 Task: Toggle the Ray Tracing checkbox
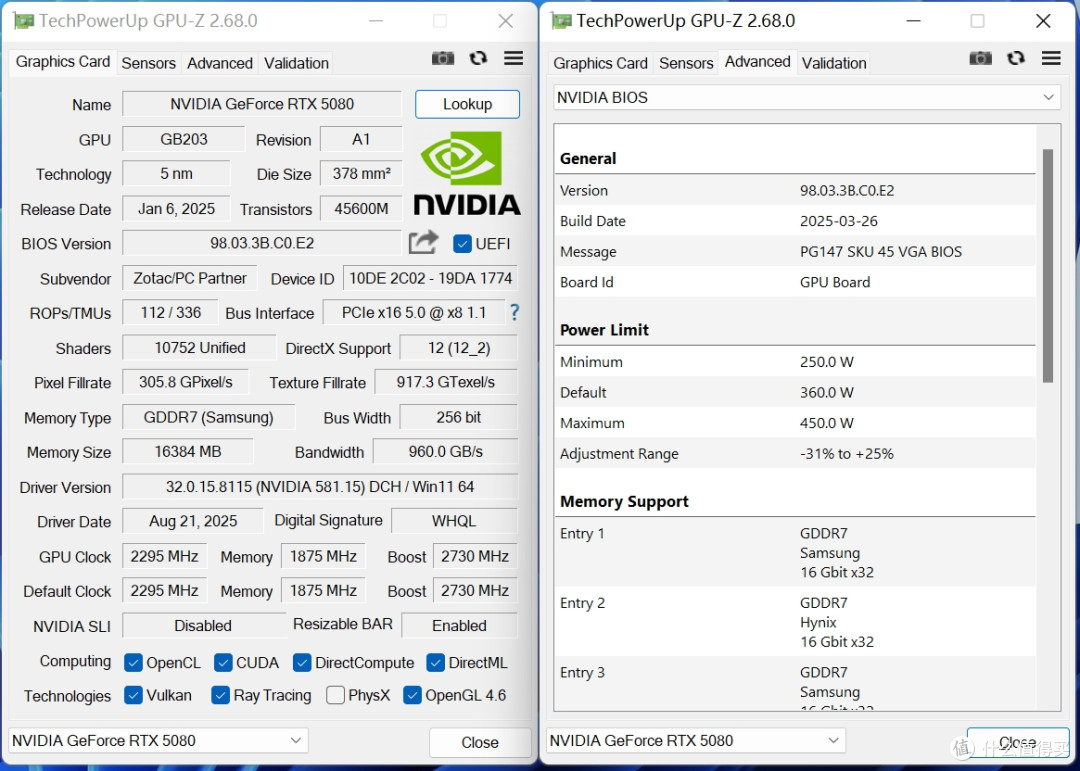pyautogui.click(x=220, y=695)
